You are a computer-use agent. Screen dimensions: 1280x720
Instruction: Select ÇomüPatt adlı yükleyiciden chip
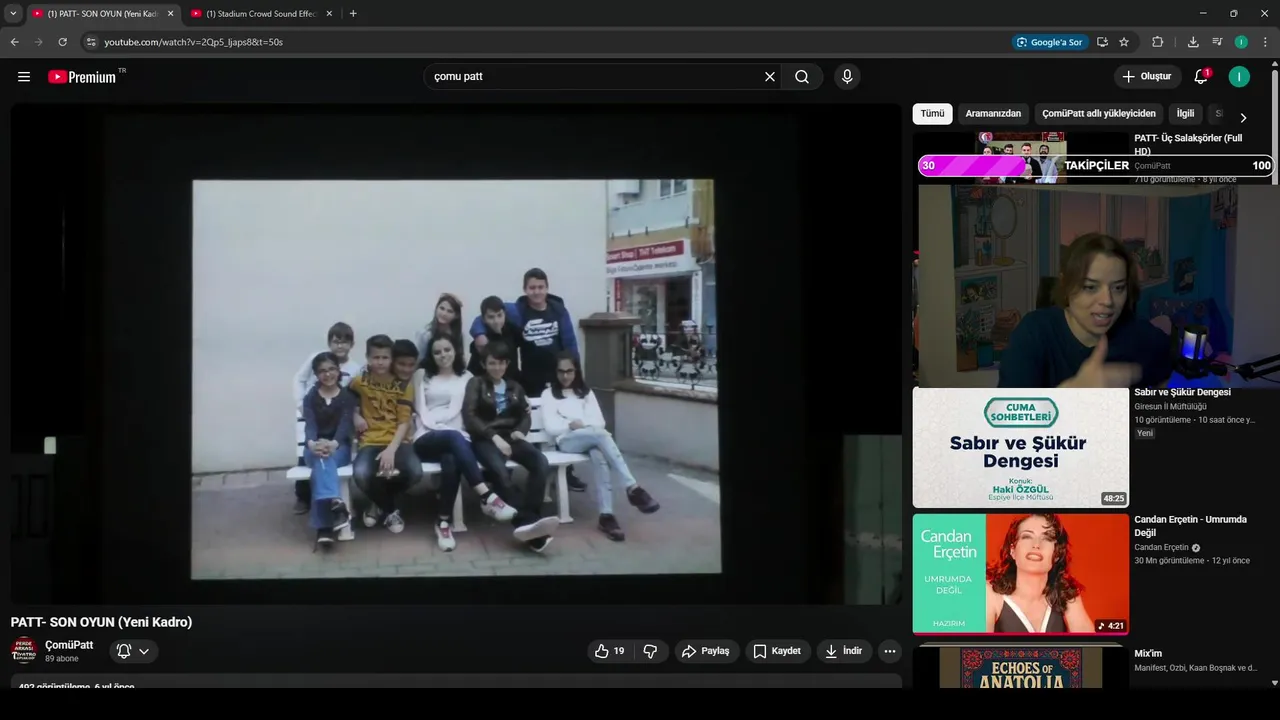[1099, 114]
